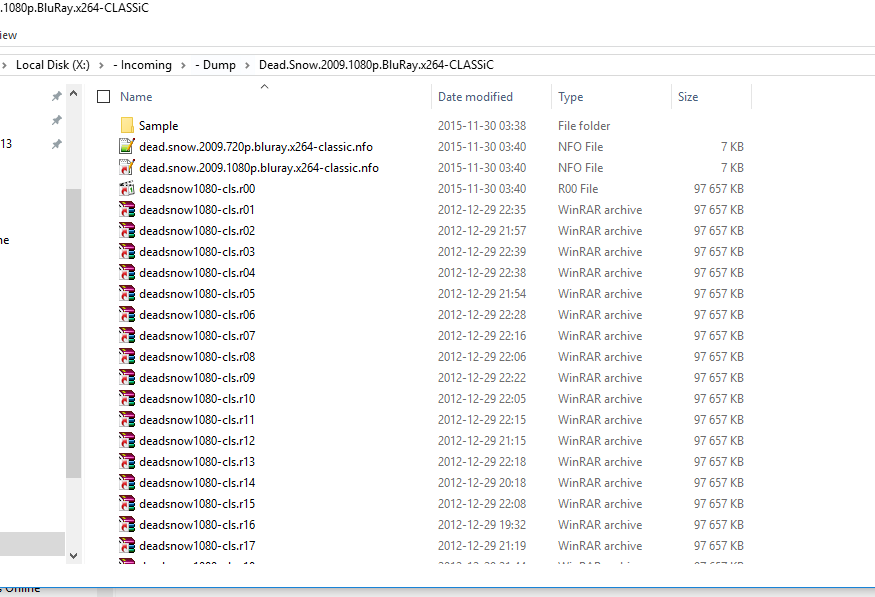Click WinRAR archive type of deadsnow1080-cls.r10
The image size is (875, 597).
click(600, 399)
